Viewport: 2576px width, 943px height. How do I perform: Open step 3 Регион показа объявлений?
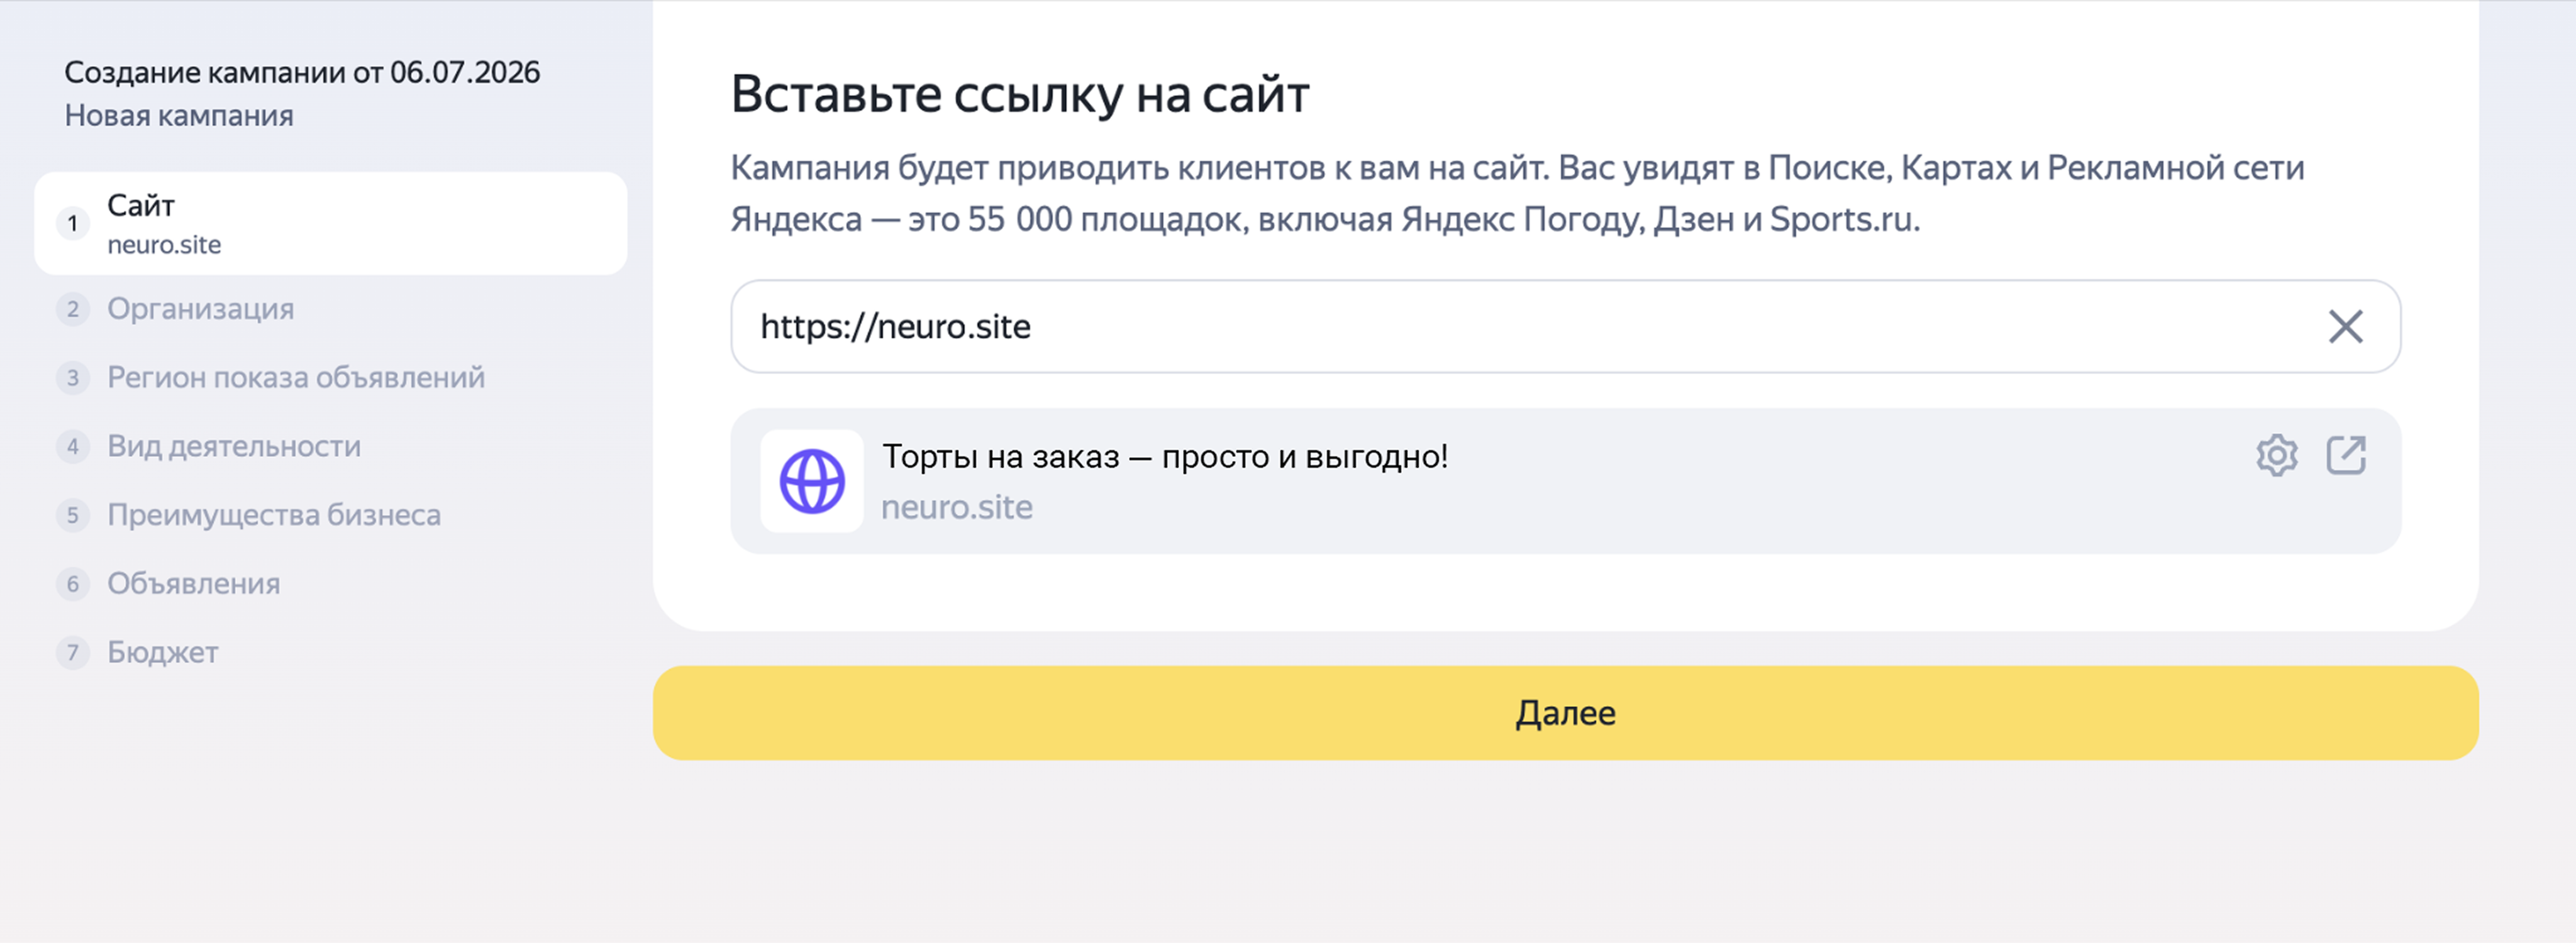(x=271, y=378)
